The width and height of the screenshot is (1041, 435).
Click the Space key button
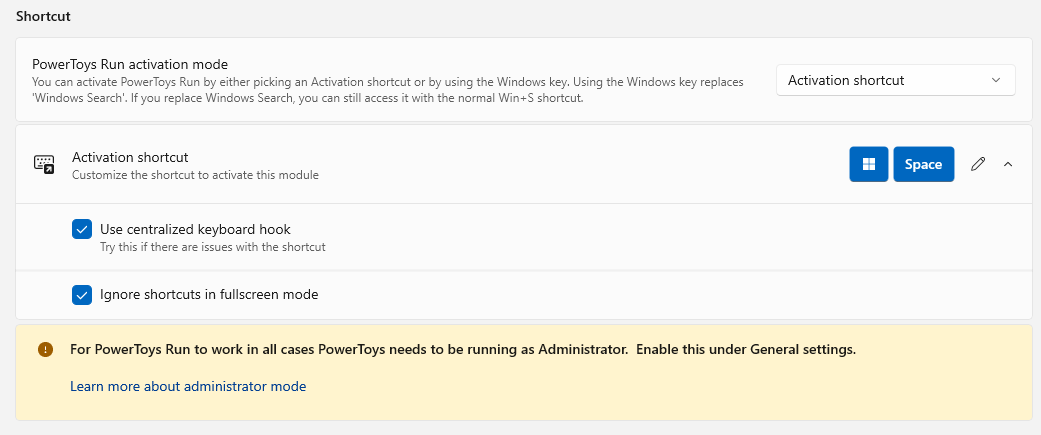pos(923,165)
